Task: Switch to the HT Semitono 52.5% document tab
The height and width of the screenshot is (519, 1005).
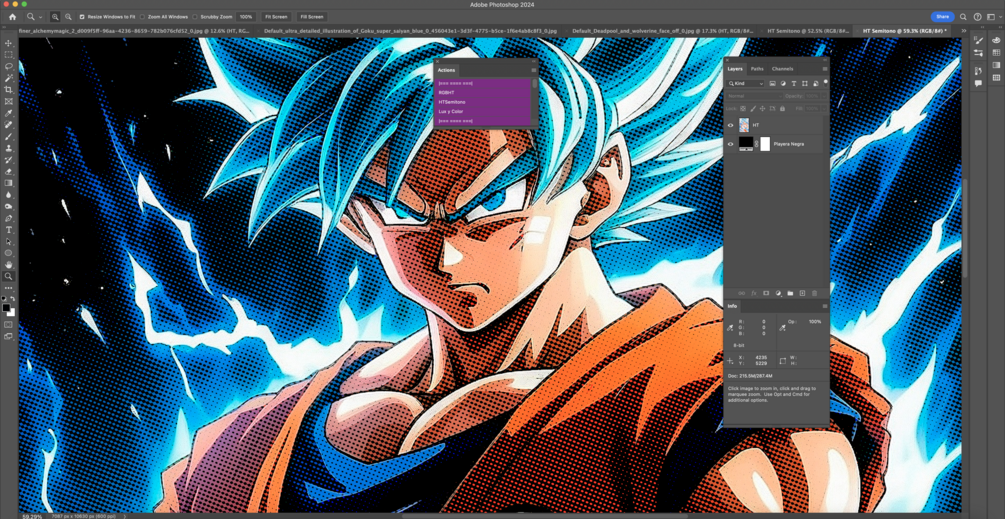Action: (808, 30)
